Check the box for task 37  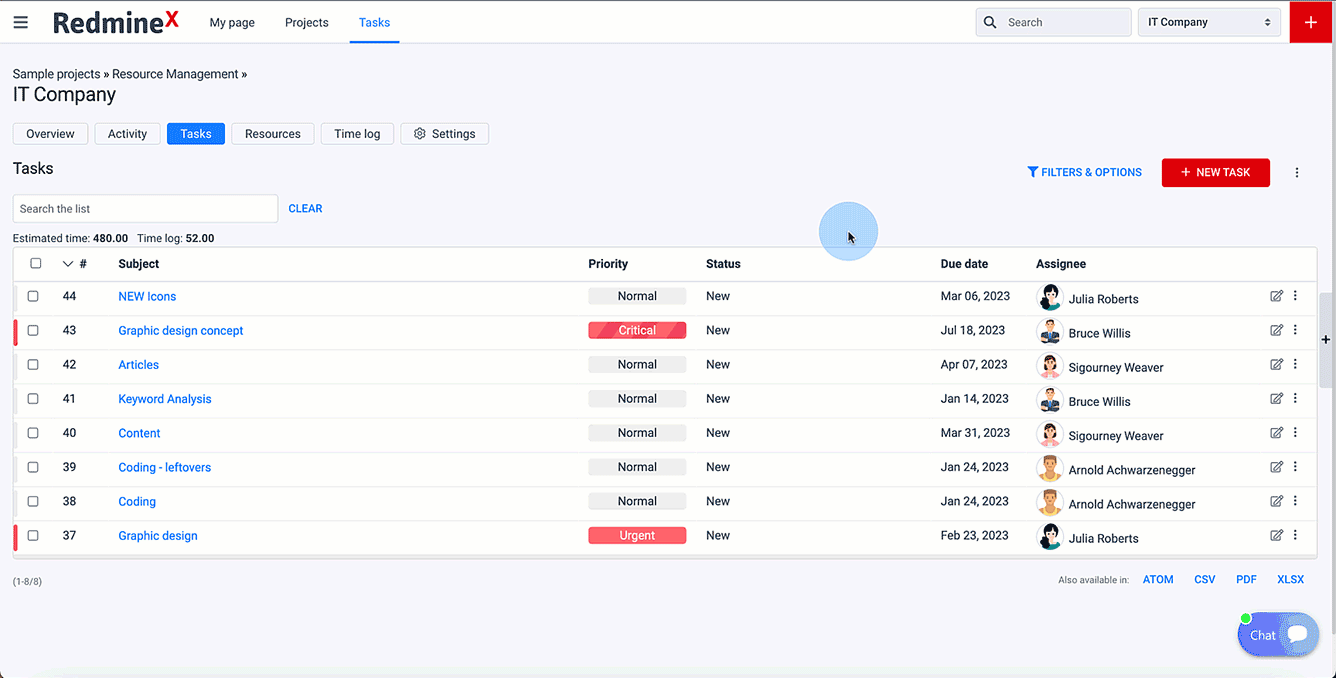click(33, 535)
